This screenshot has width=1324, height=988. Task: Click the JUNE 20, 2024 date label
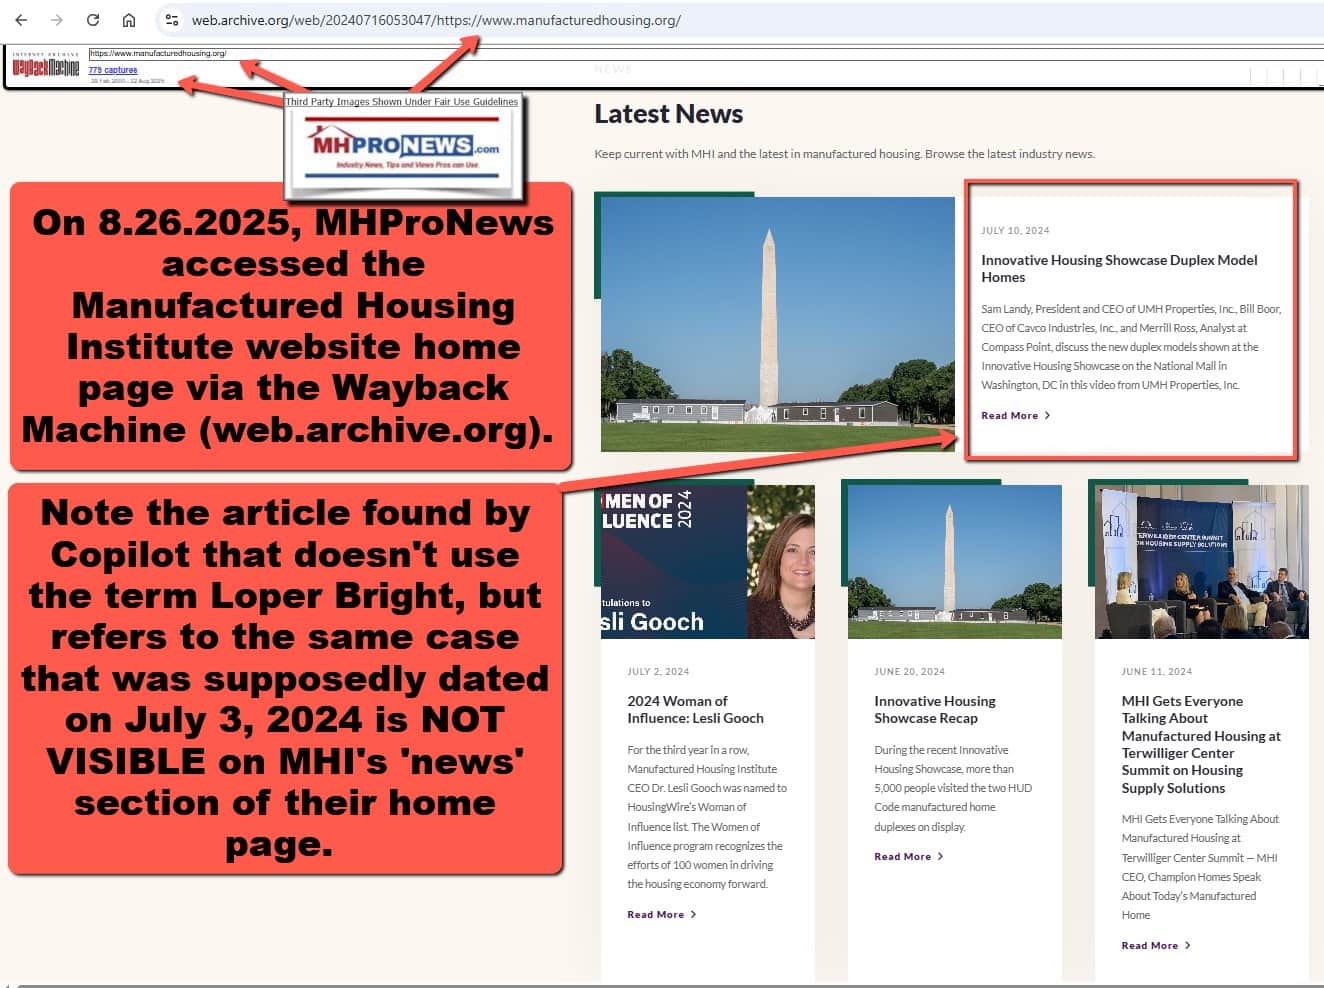click(909, 671)
